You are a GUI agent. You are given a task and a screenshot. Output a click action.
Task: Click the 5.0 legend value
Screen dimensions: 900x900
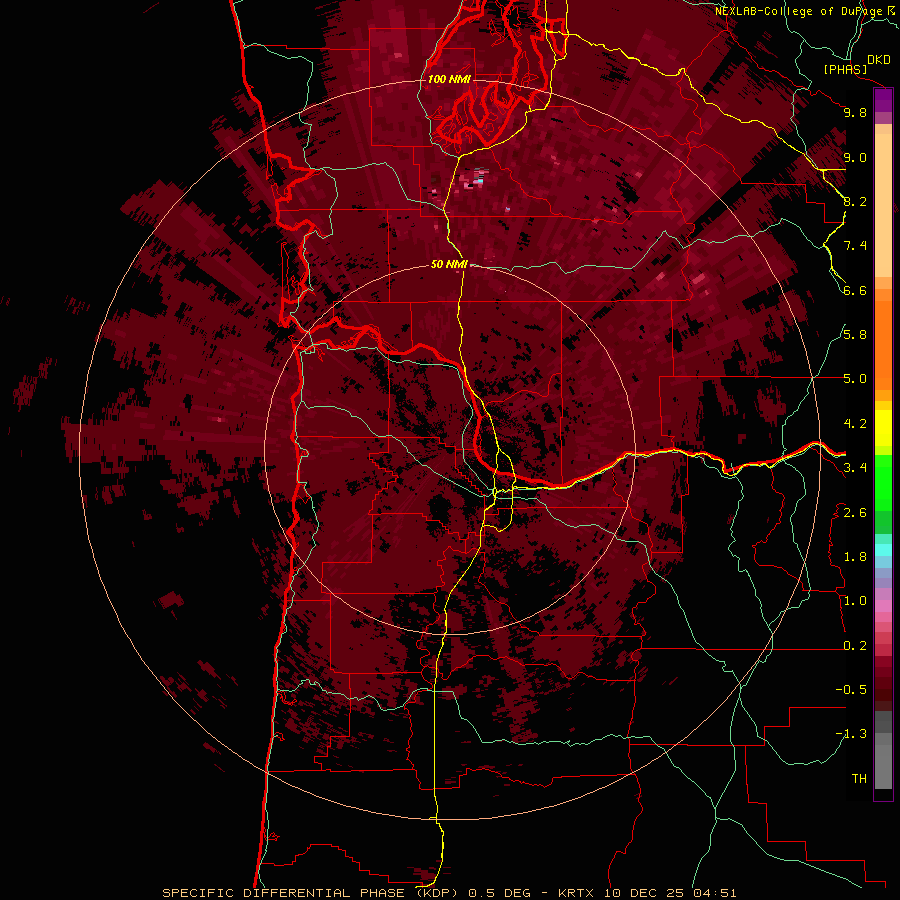(x=855, y=379)
